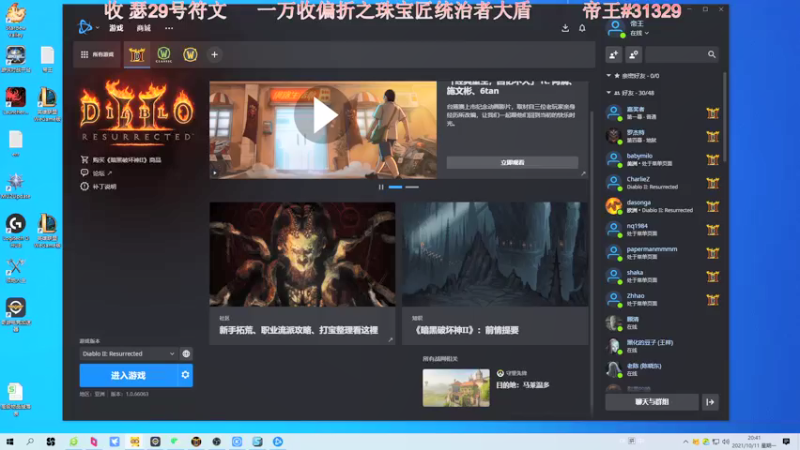Jump to the second carousel slide indicator

click(x=412, y=187)
